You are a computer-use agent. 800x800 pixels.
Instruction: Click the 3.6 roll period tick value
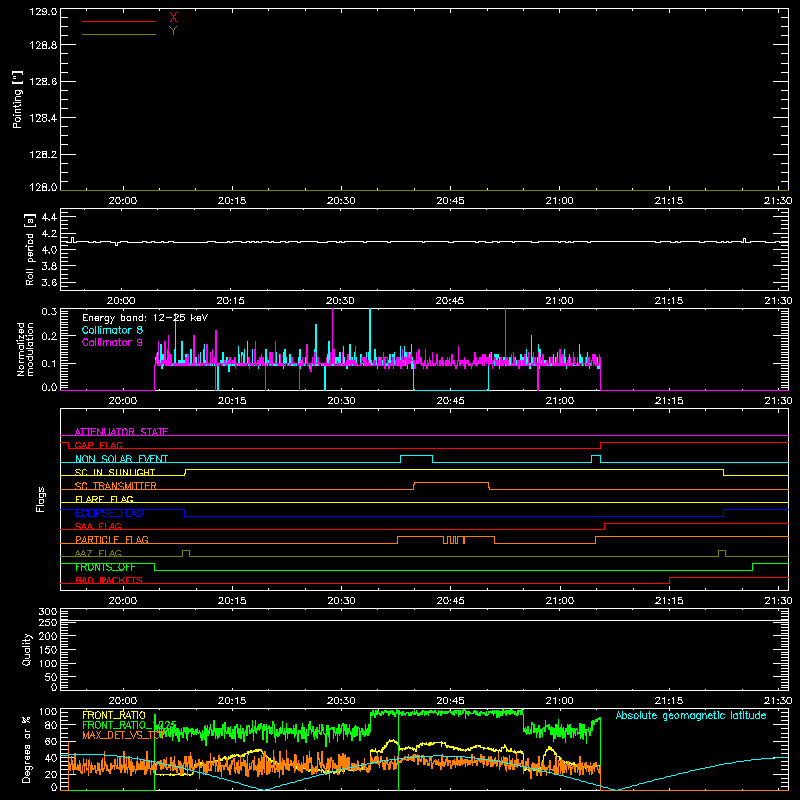pos(49,283)
